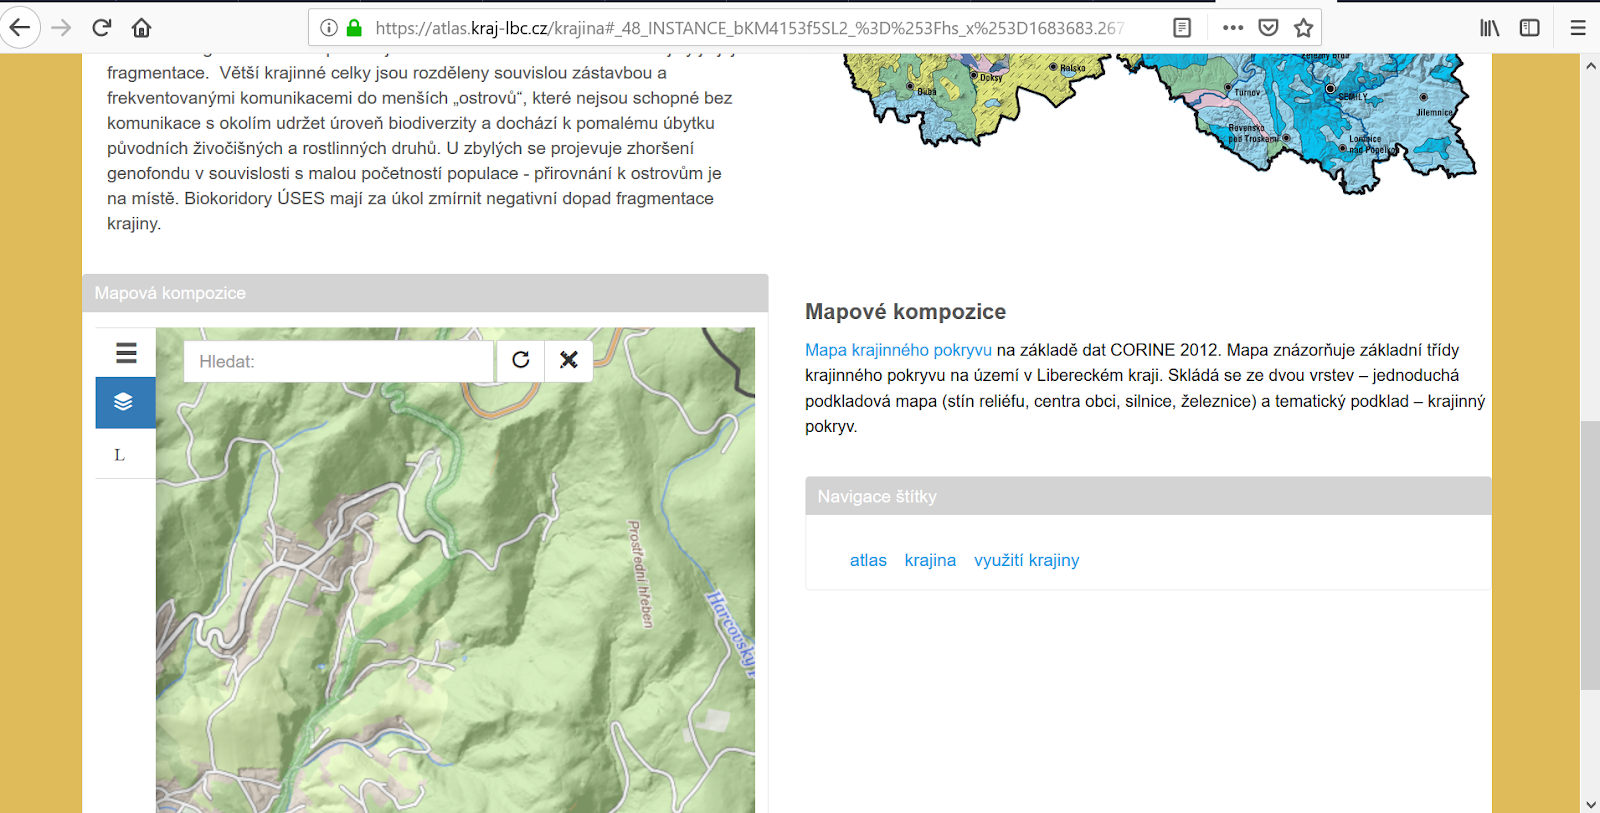
Task: Reload the current page
Action: tap(102, 28)
